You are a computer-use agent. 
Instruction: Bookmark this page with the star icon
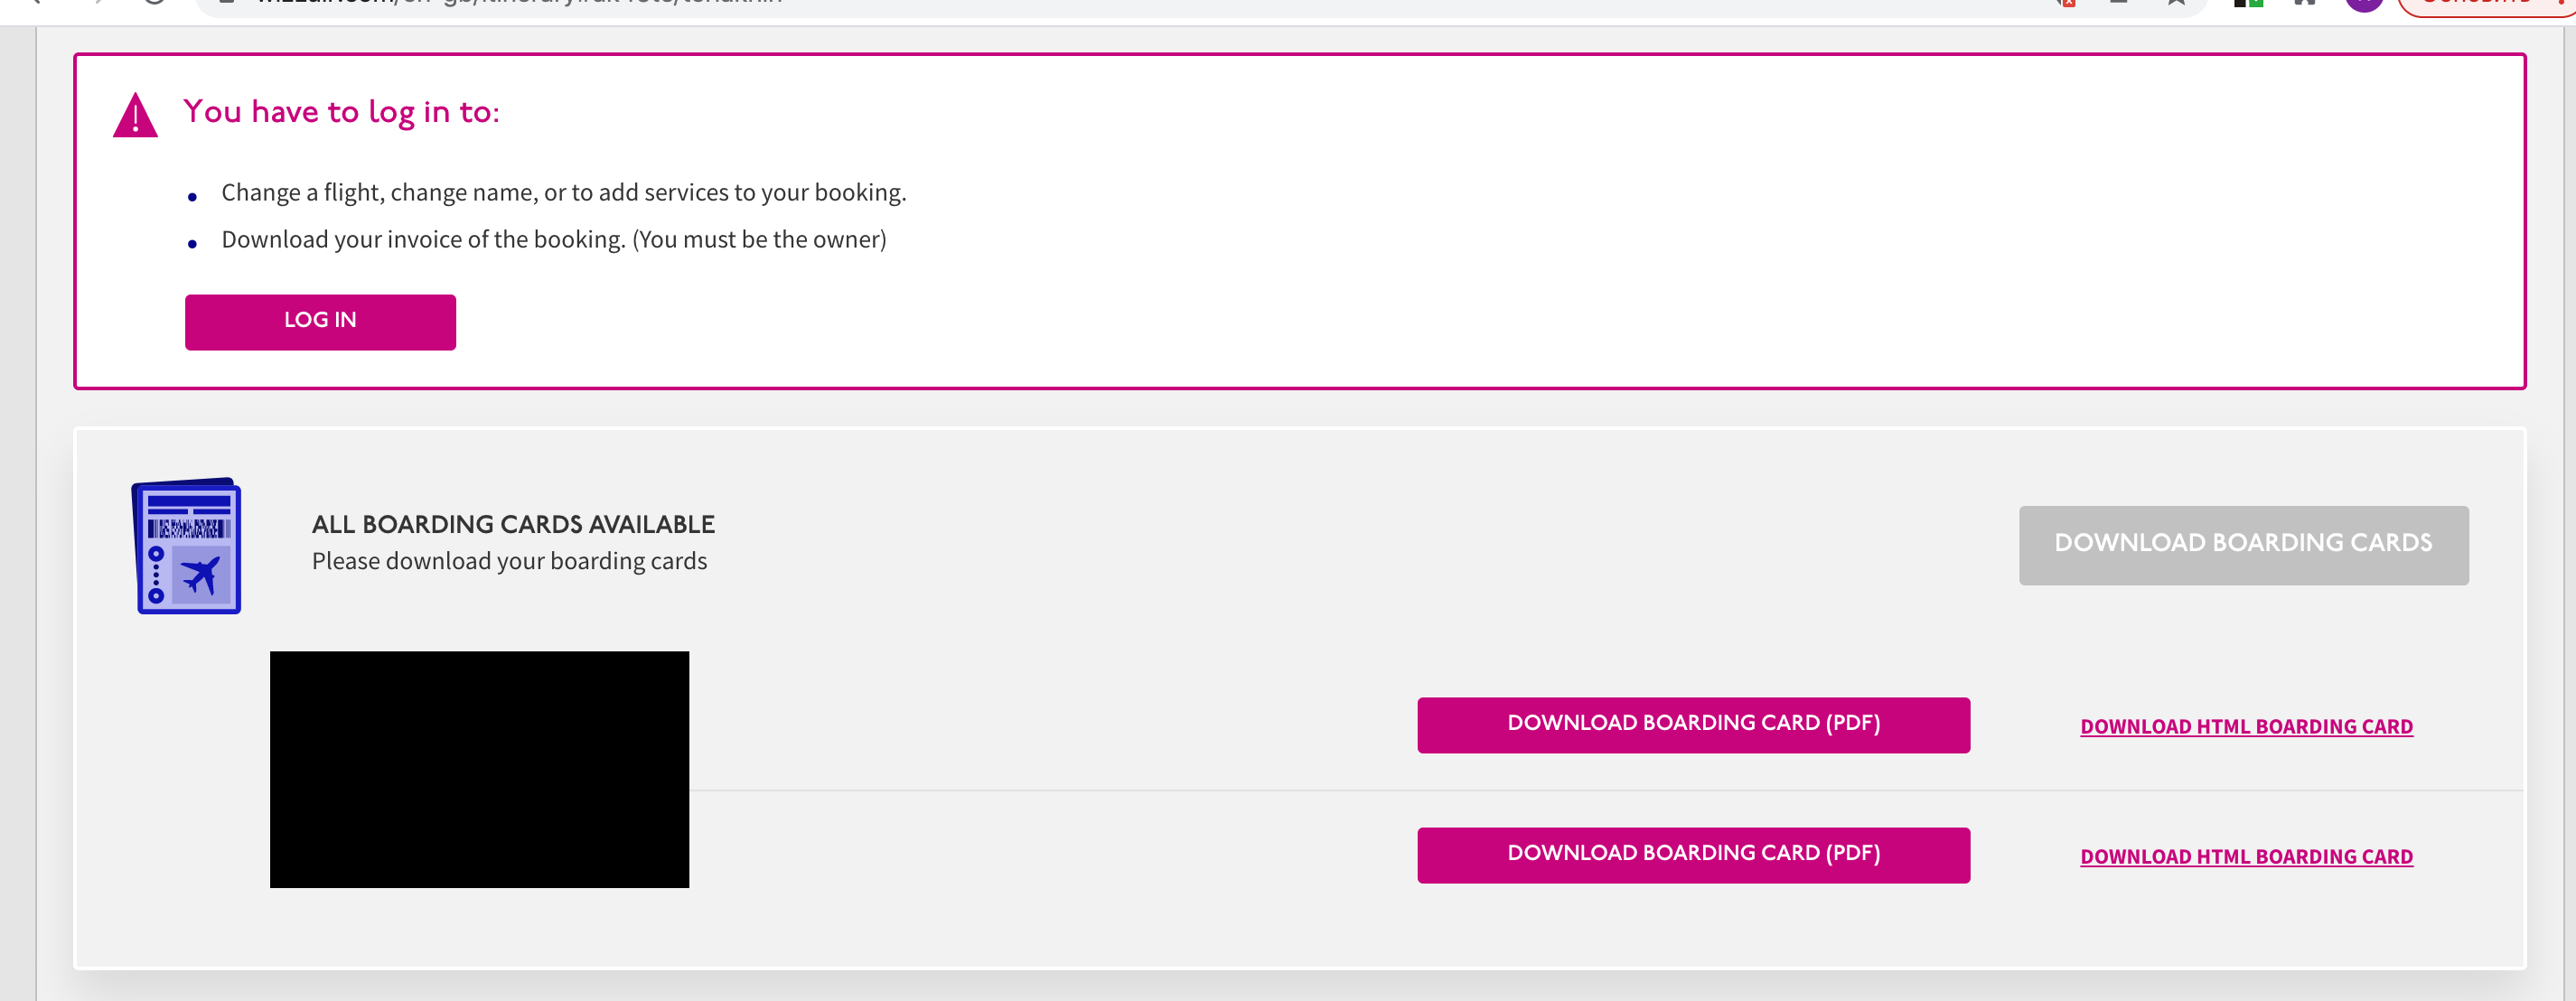pos(2175,3)
